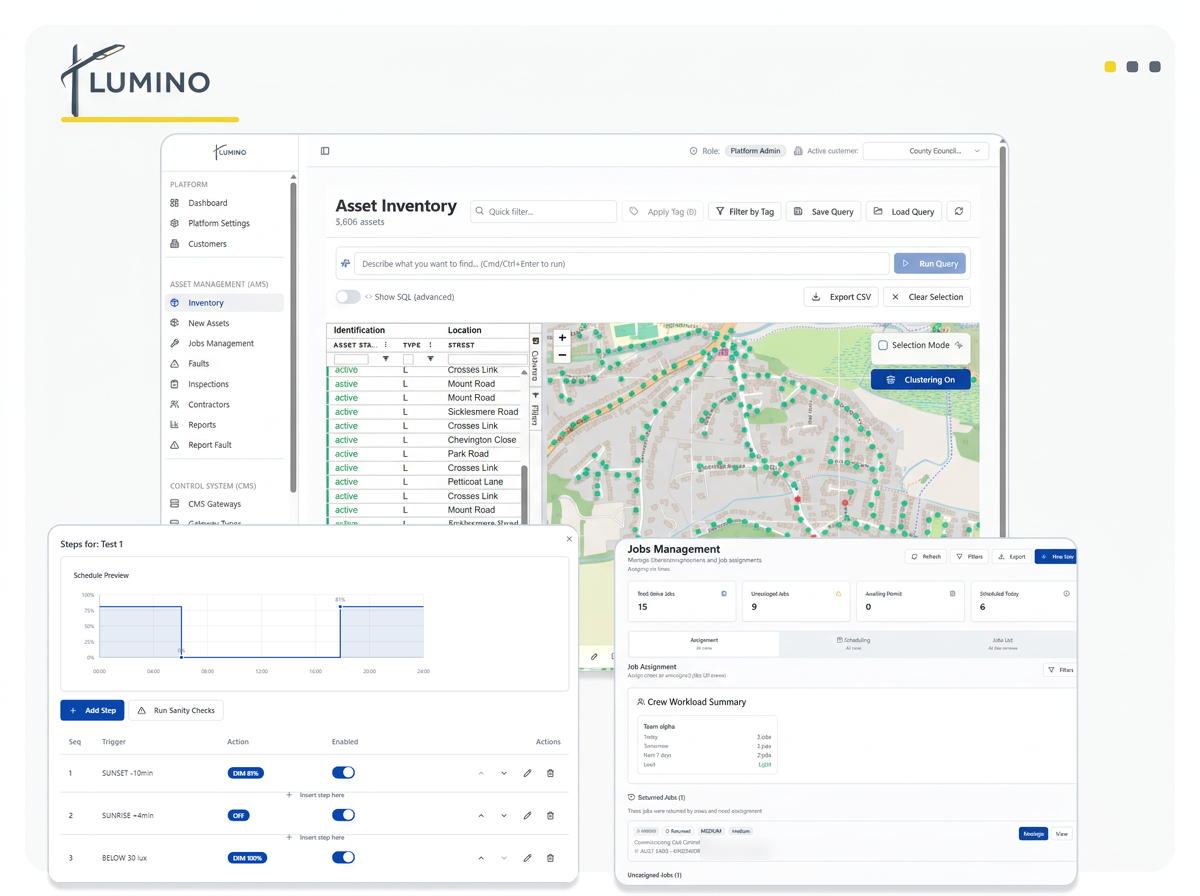Focus the Quick filter search field

pyautogui.click(x=543, y=211)
